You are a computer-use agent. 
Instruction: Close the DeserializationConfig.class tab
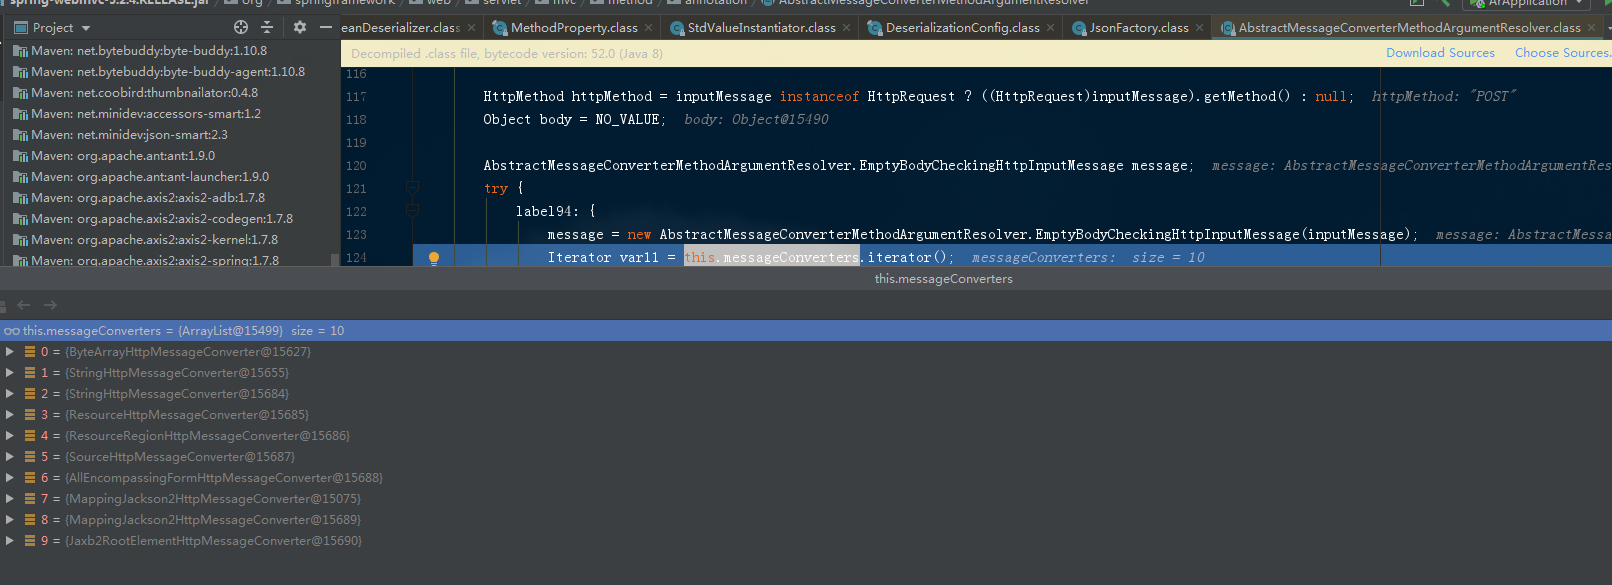click(1051, 28)
